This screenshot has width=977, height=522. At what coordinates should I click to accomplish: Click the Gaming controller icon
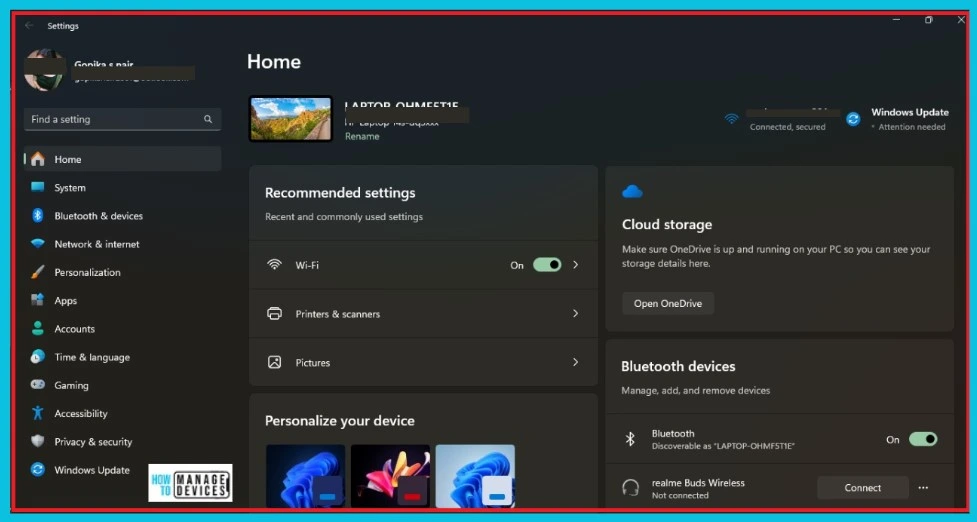tap(37, 384)
